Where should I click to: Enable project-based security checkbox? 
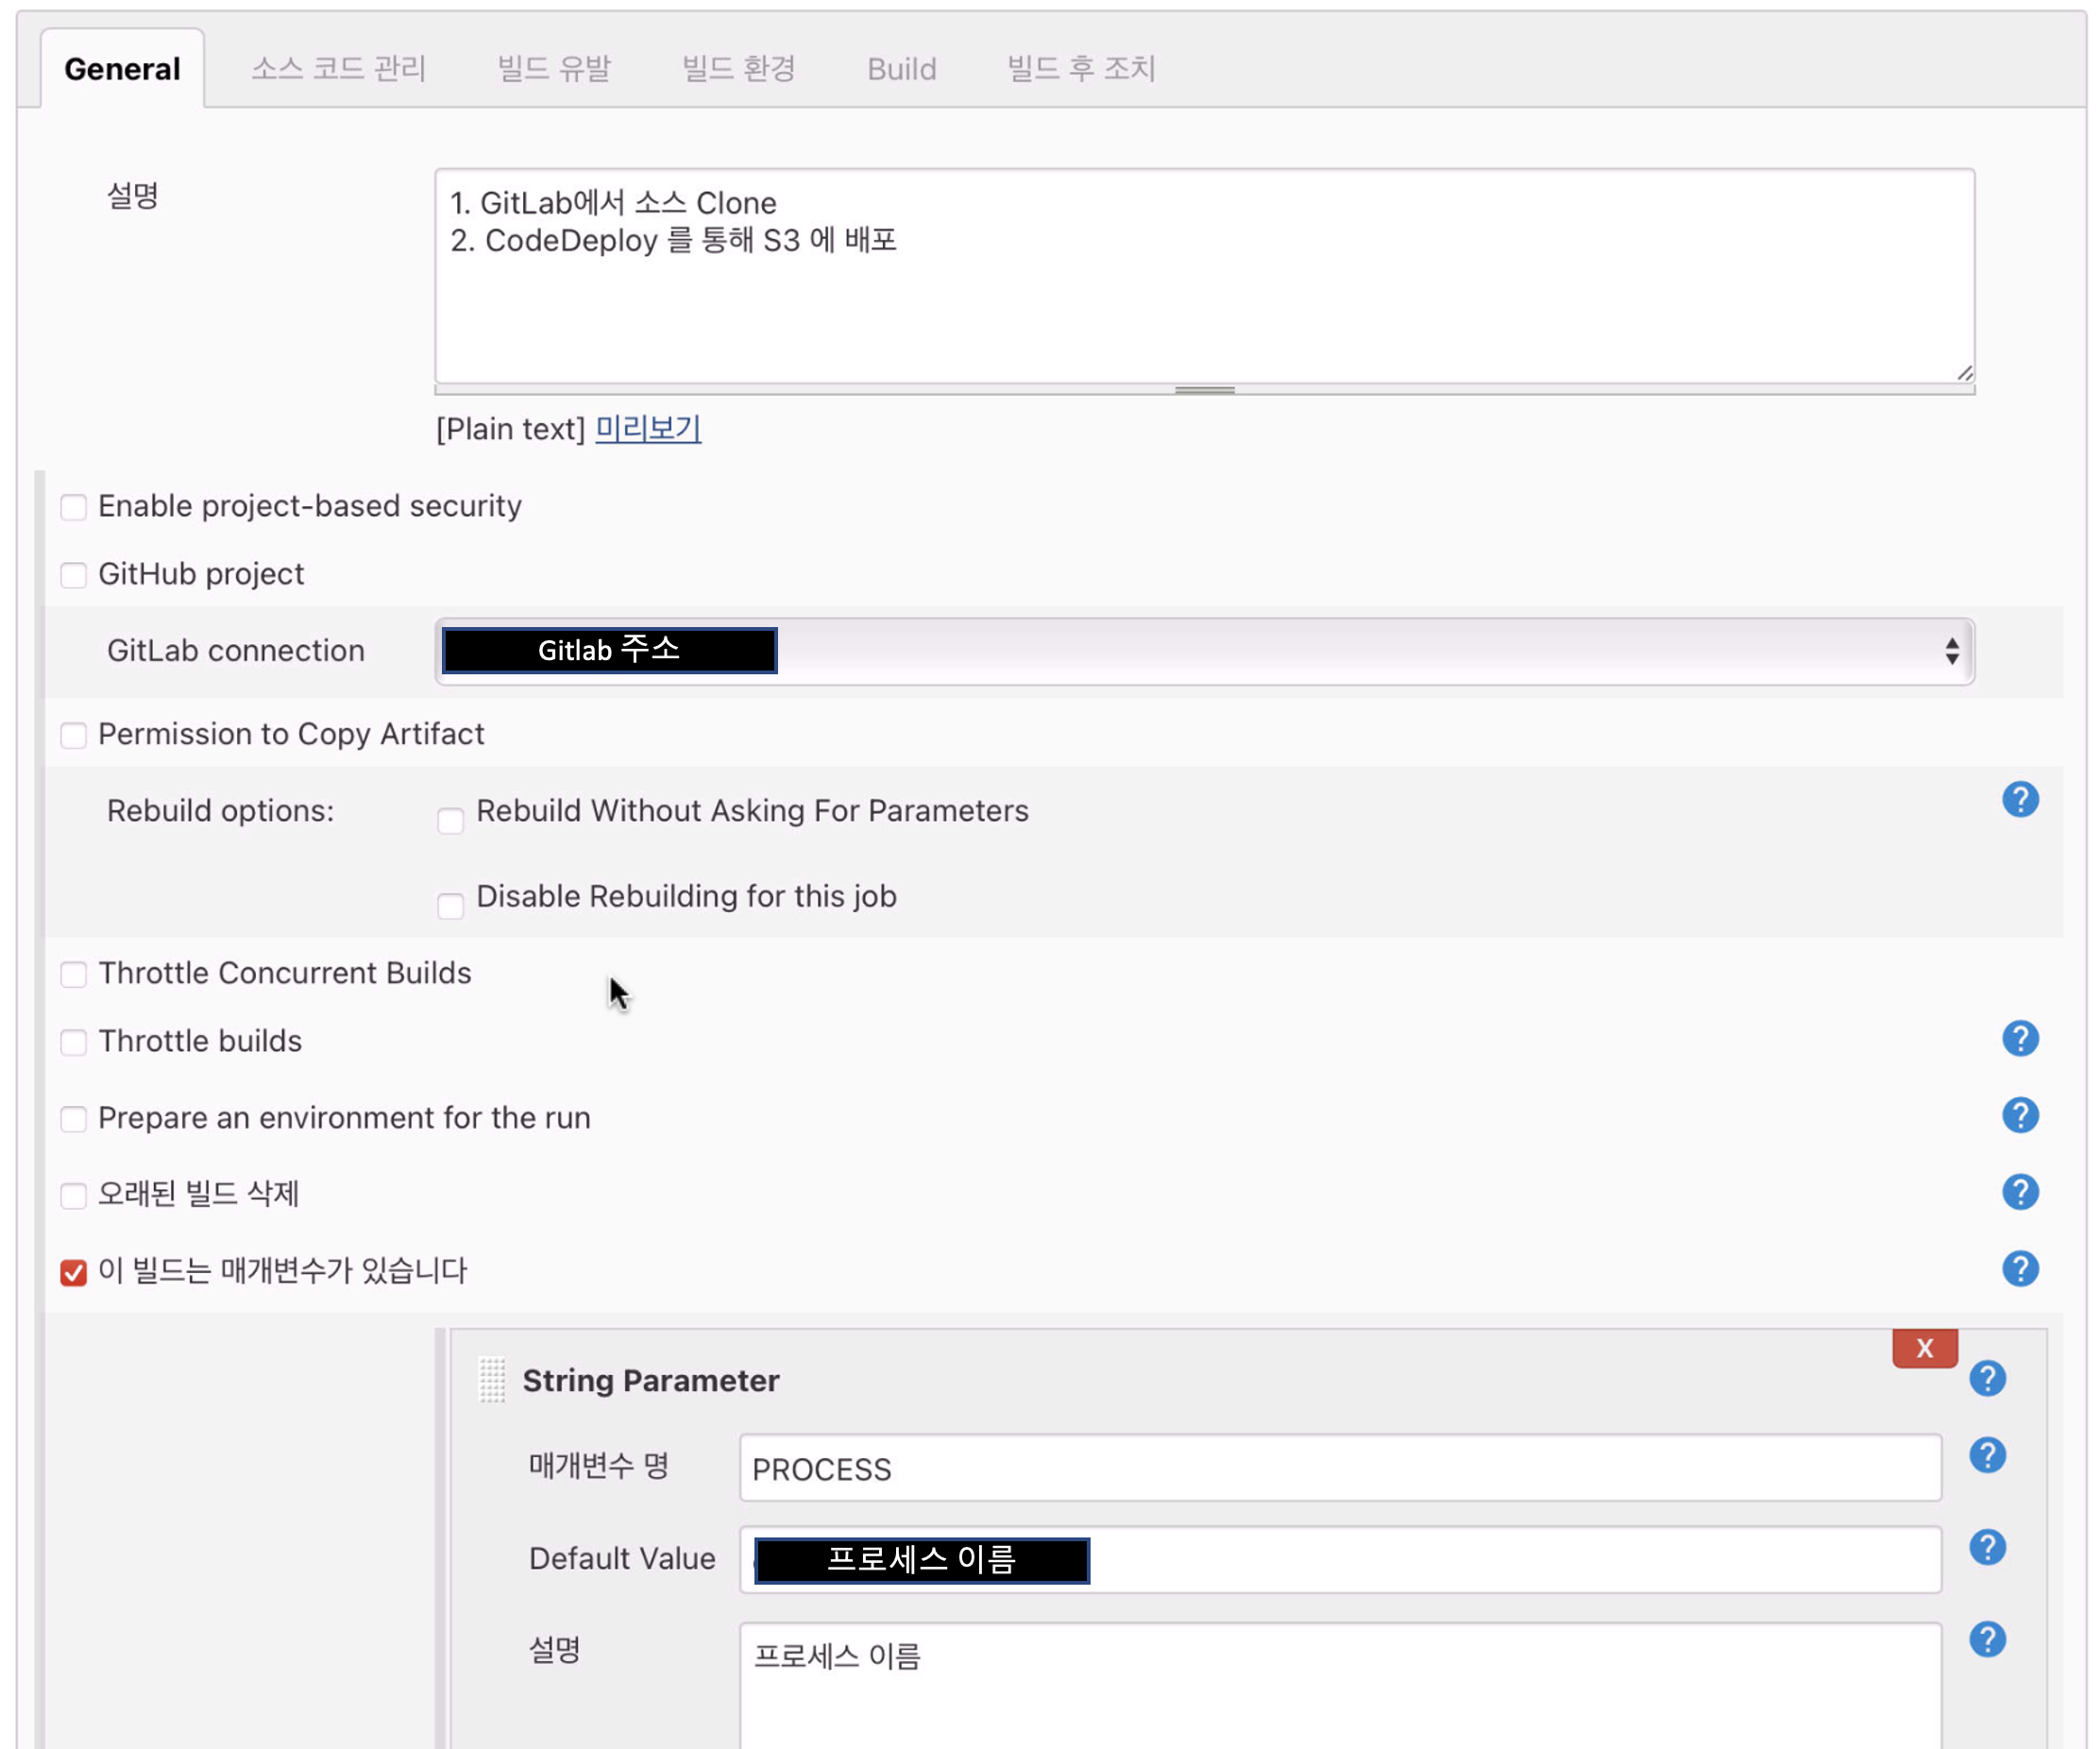(x=73, y=507)
